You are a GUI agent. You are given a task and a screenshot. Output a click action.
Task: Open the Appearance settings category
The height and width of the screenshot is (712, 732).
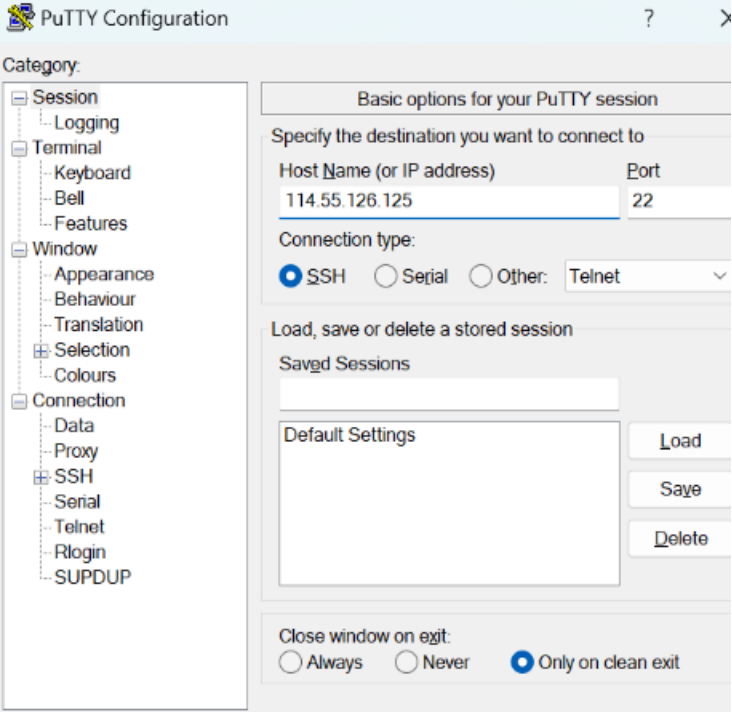[104, 274]
